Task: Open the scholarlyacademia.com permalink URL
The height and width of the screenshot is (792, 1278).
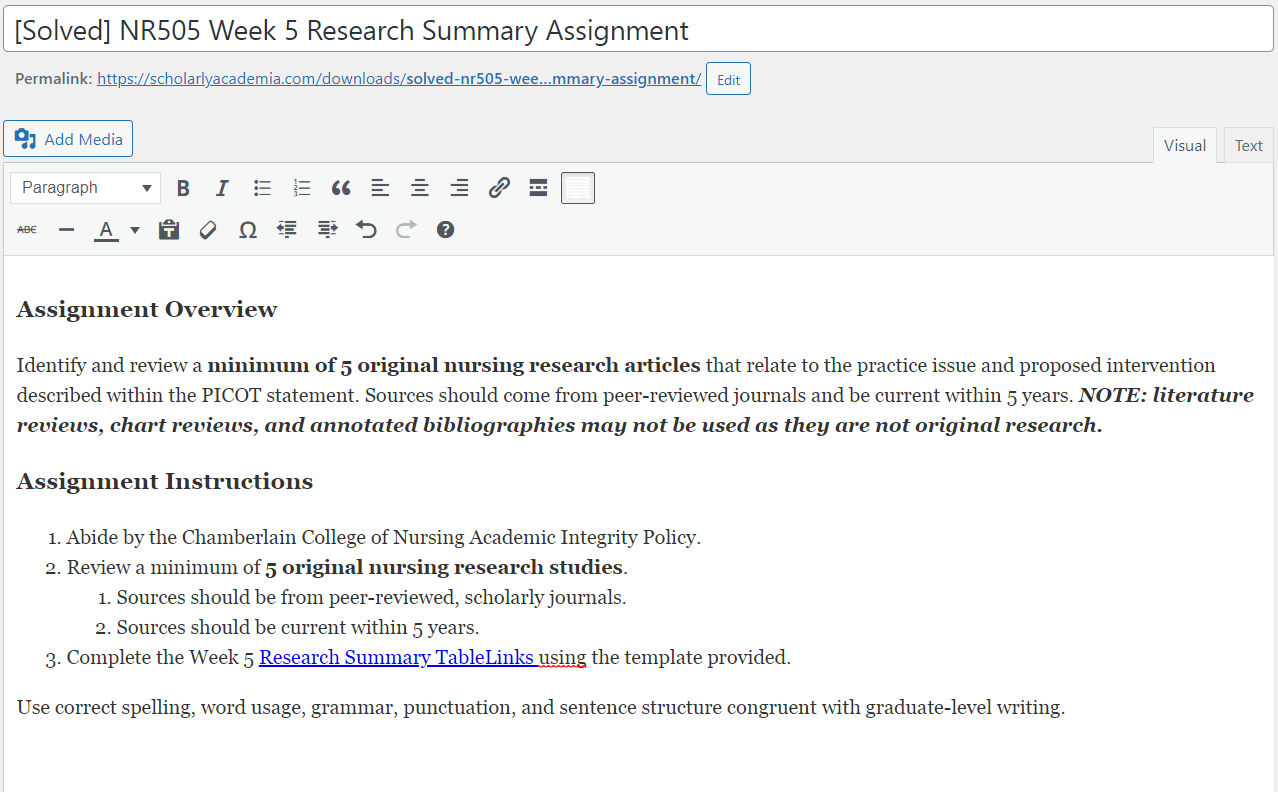Action: 399,79
